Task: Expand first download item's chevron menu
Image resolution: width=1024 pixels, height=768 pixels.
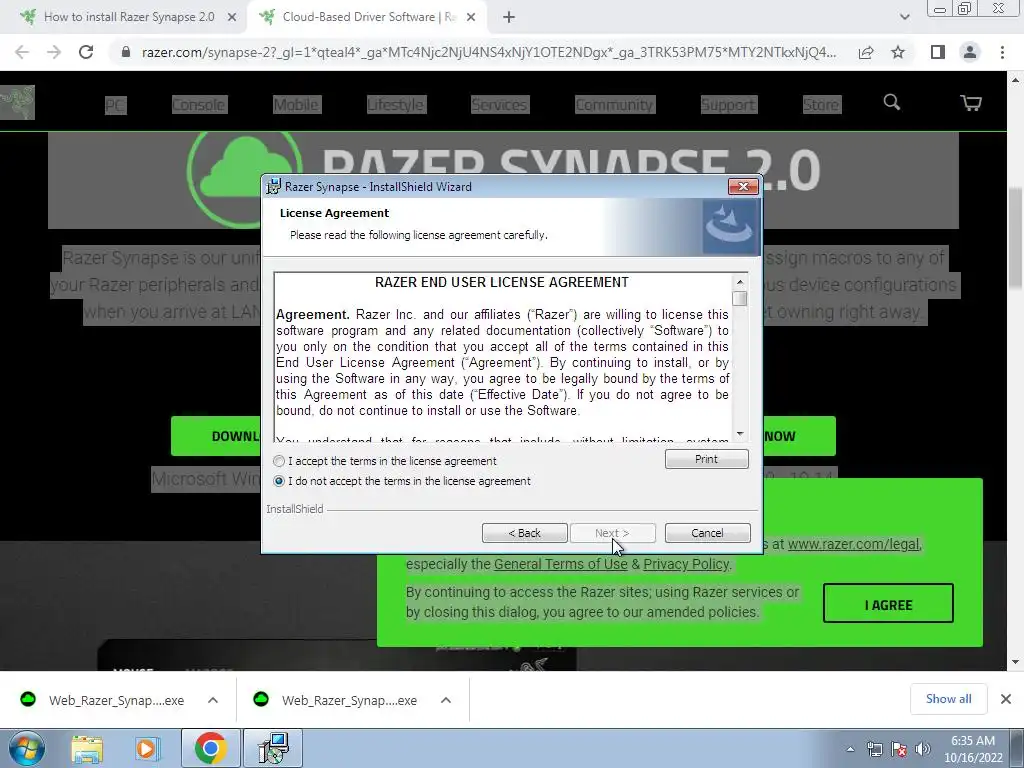Action: (x=213, y=700)
